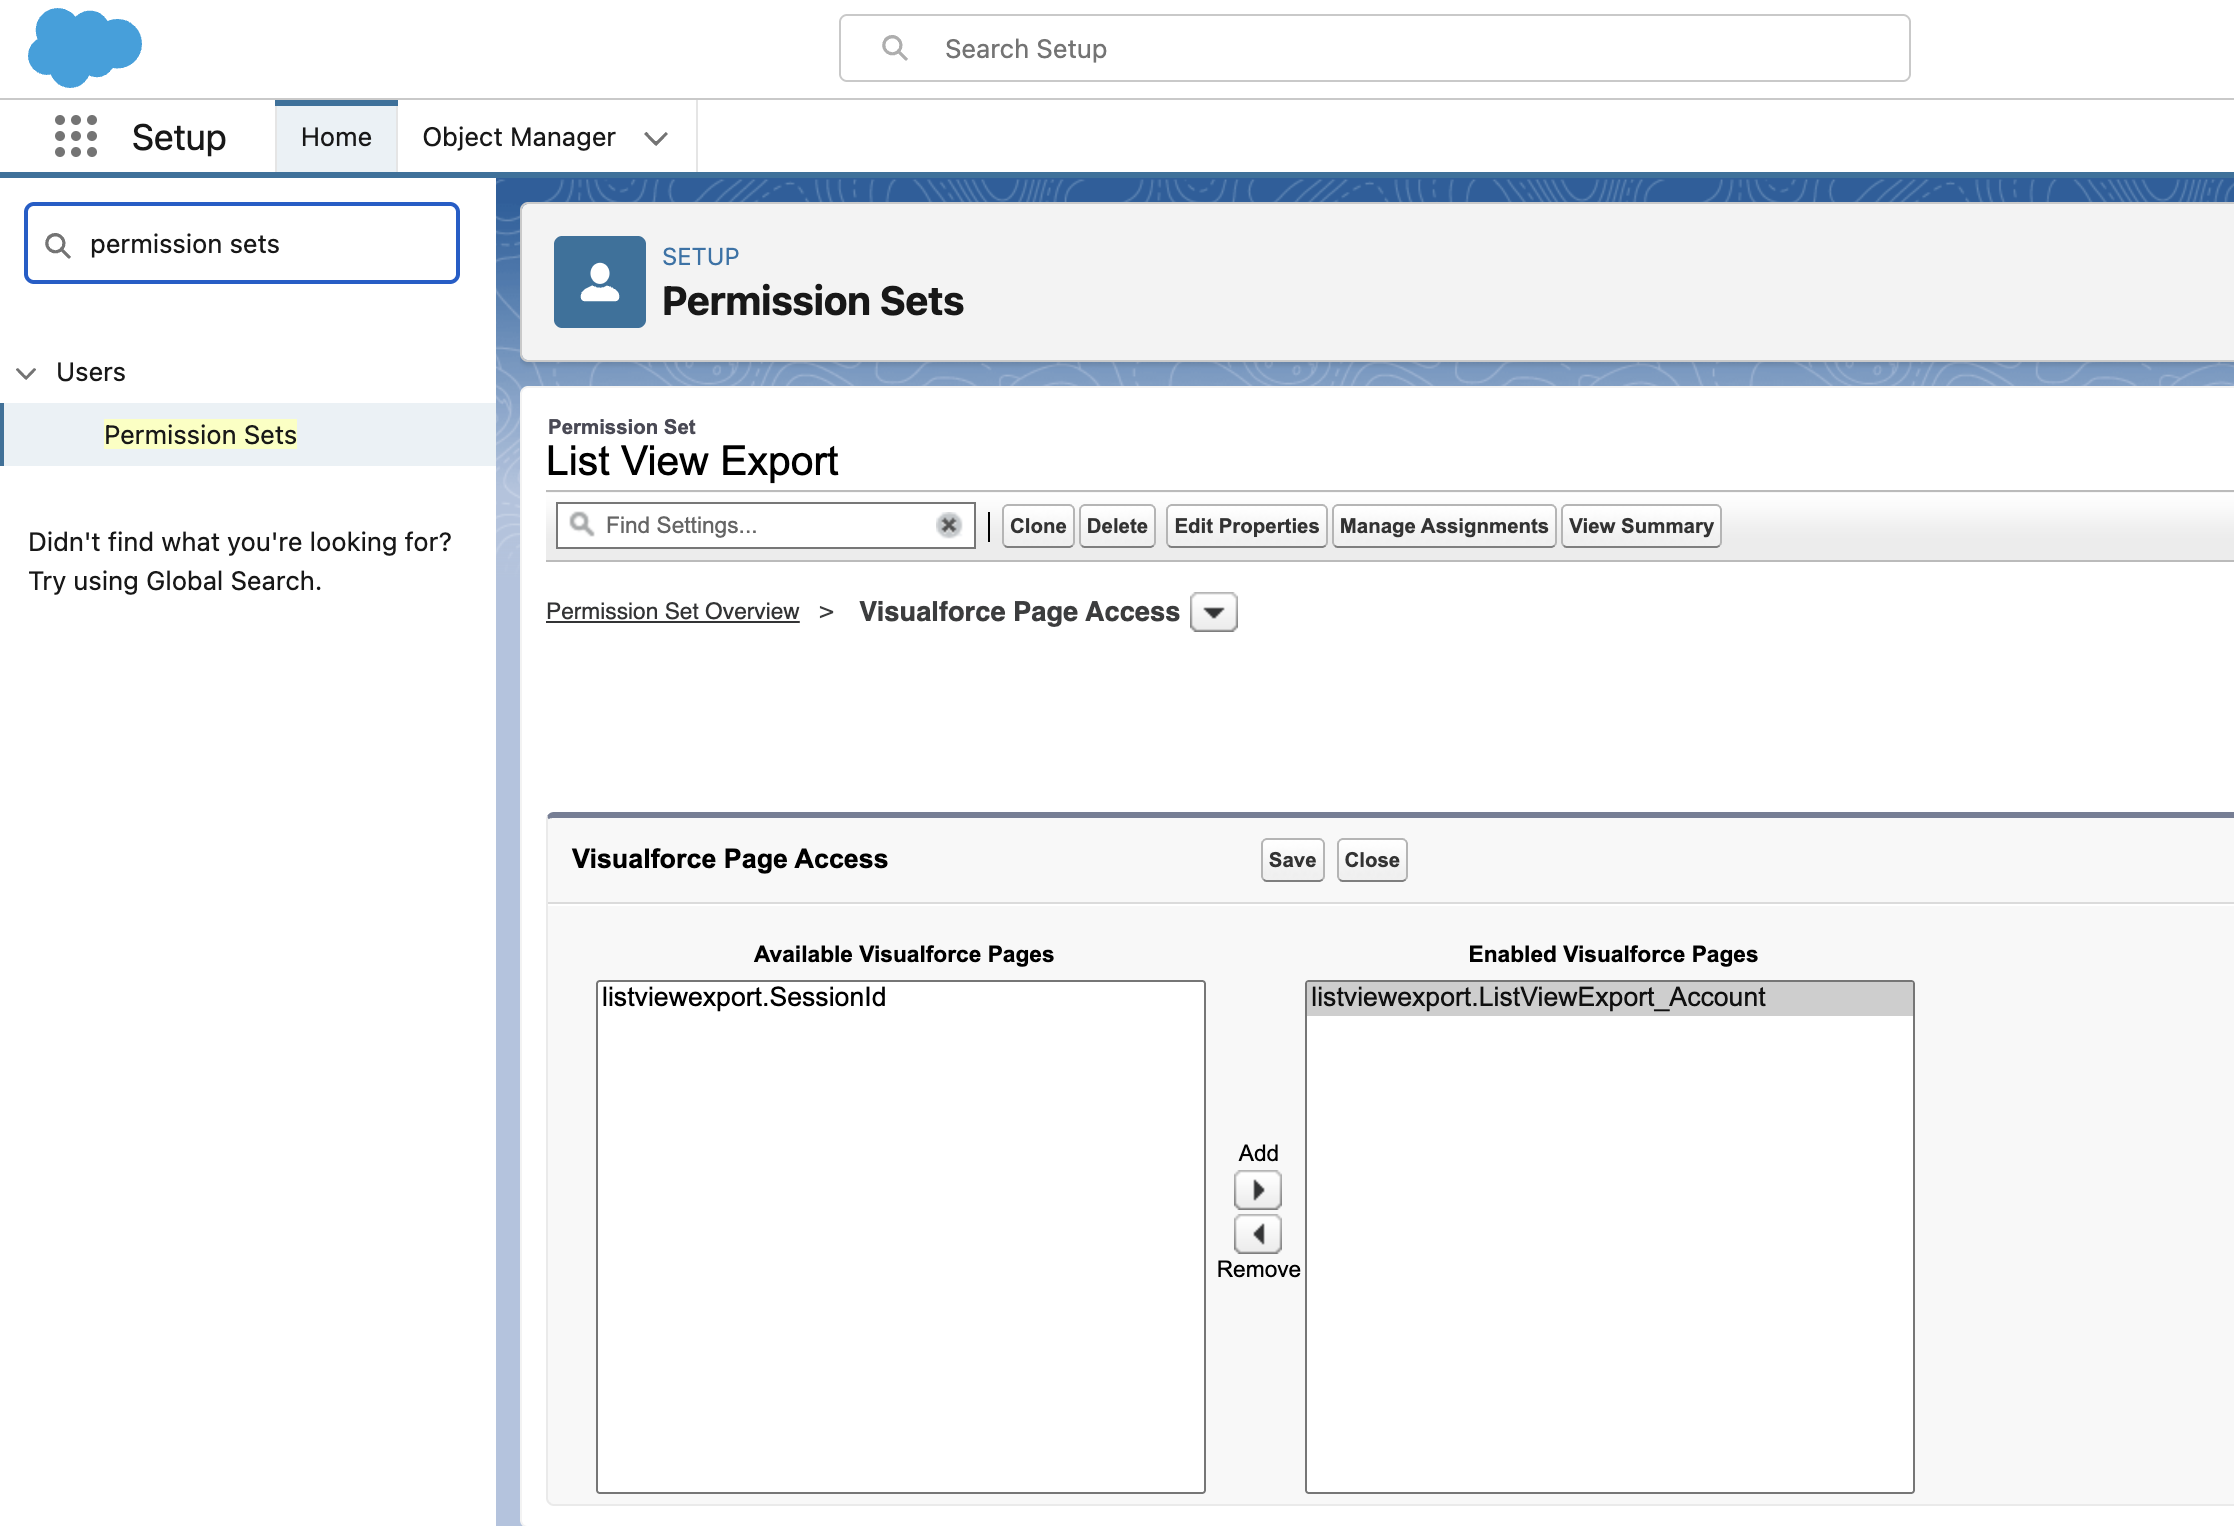Select Permission Sets in sidebar
This screenshot has height=1526, width=2234.
point(200,435)
